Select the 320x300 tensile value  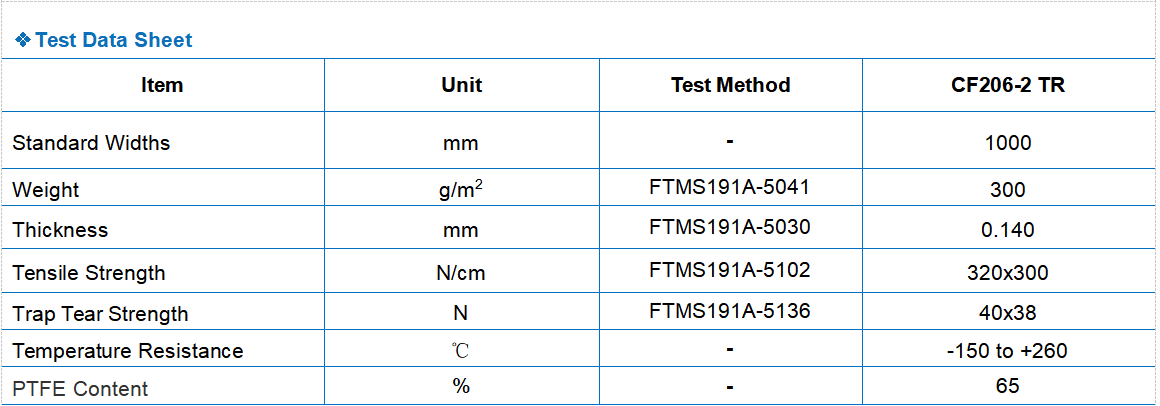[1007, 273]
